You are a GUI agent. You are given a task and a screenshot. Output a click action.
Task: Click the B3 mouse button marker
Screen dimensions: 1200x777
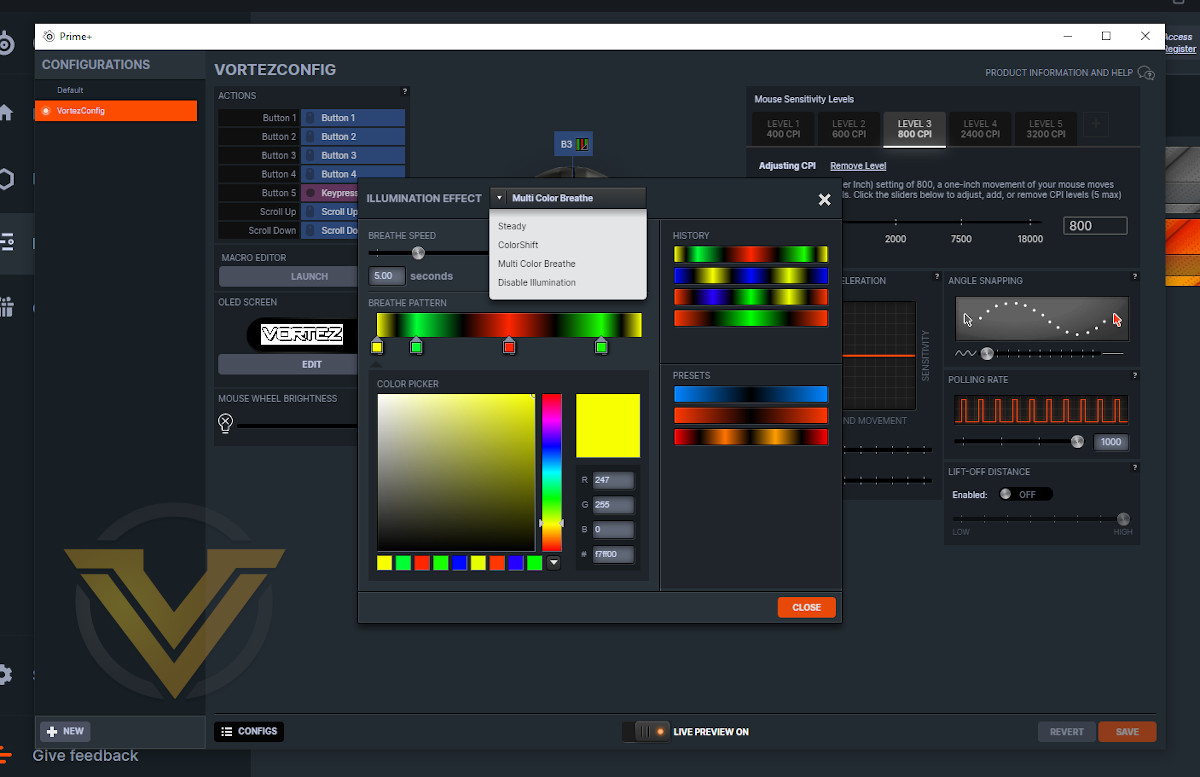point(574,144)
